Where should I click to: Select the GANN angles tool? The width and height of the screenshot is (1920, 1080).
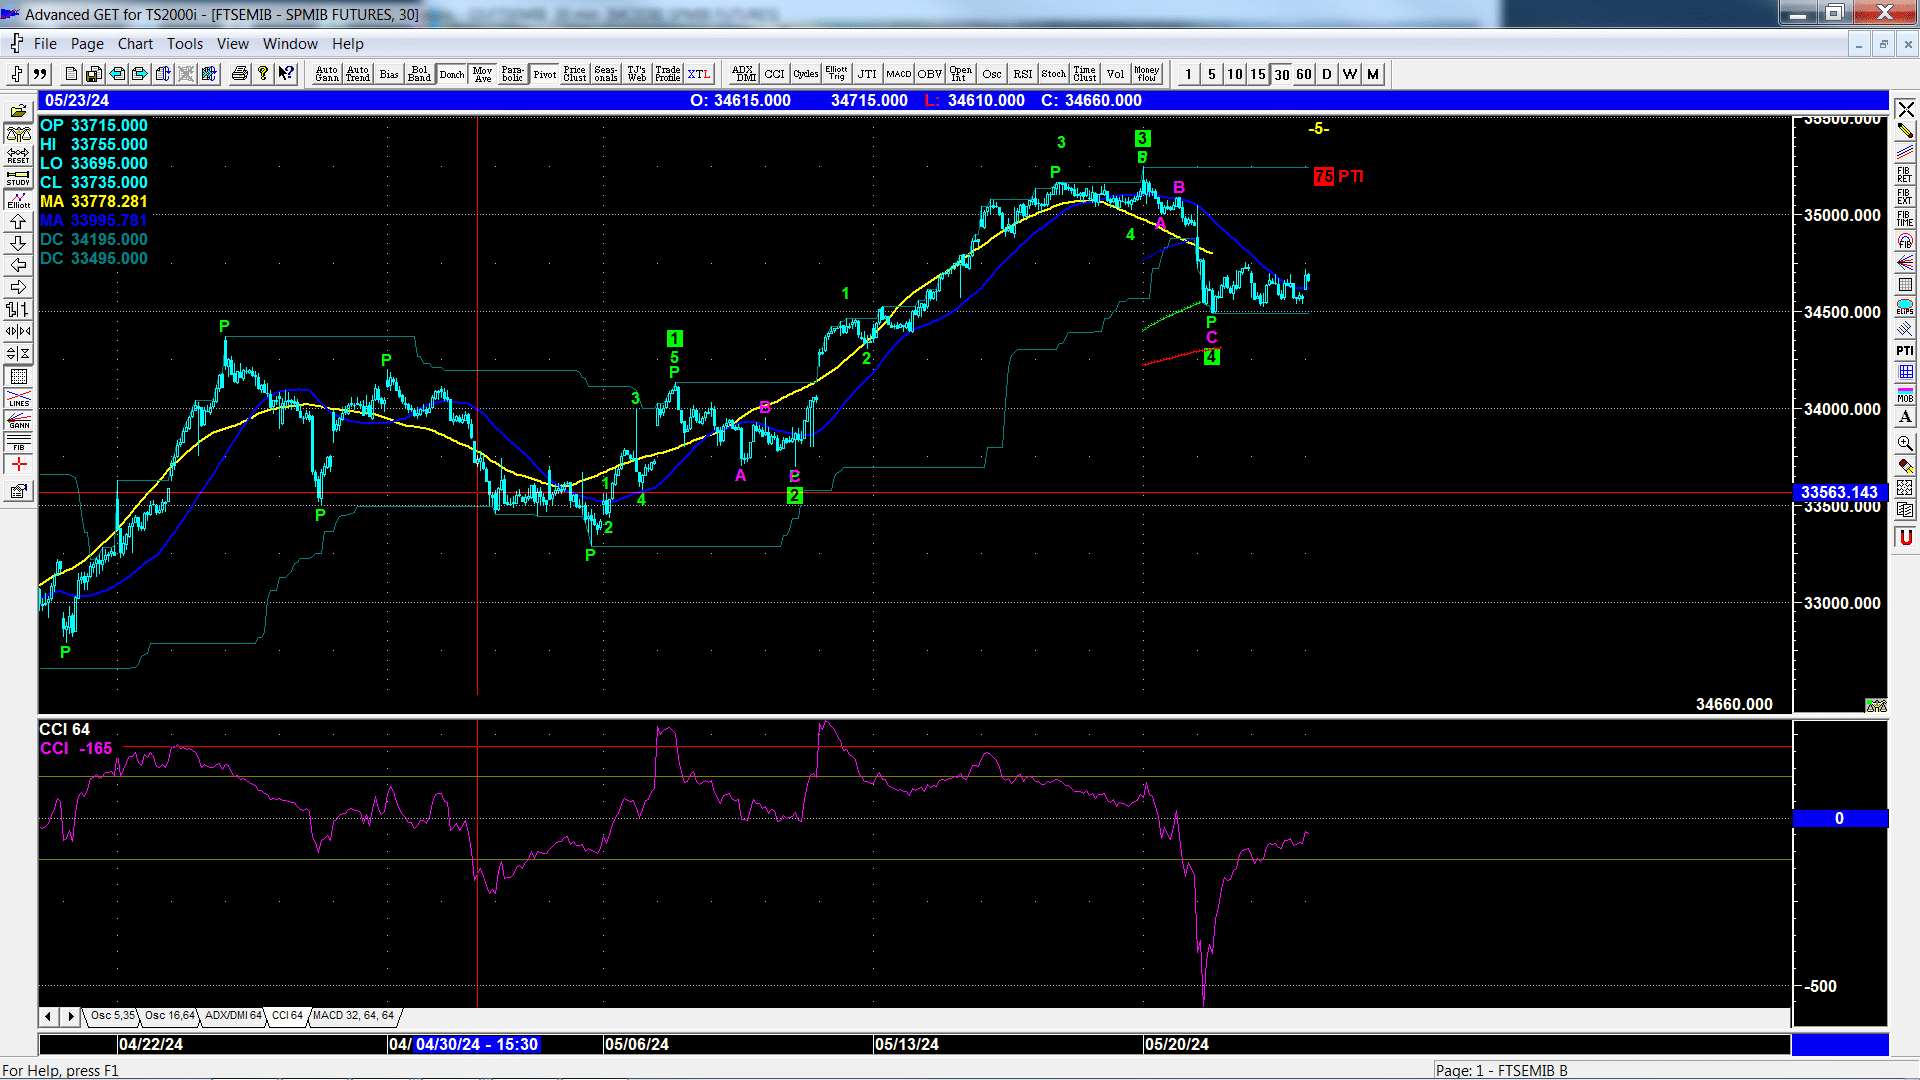pos(18,420)
